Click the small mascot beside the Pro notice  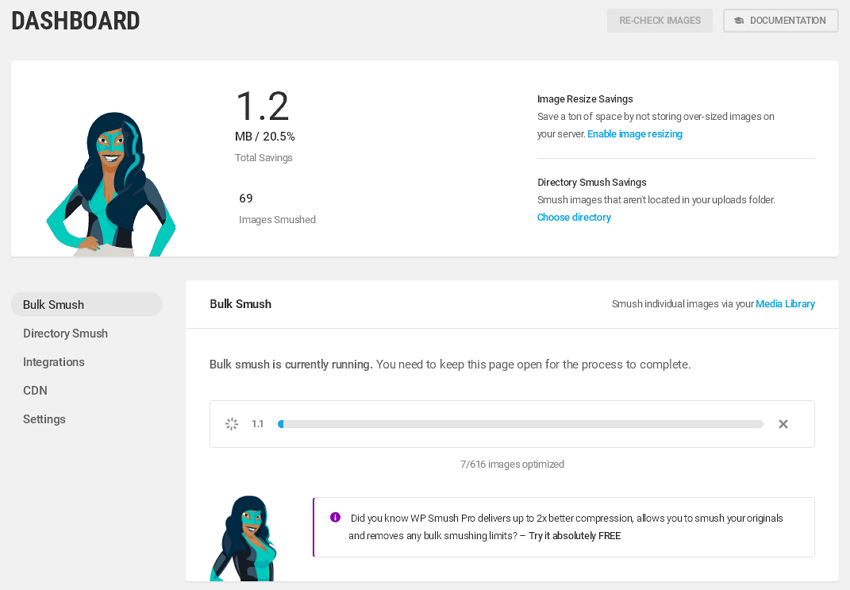[243, 538]
